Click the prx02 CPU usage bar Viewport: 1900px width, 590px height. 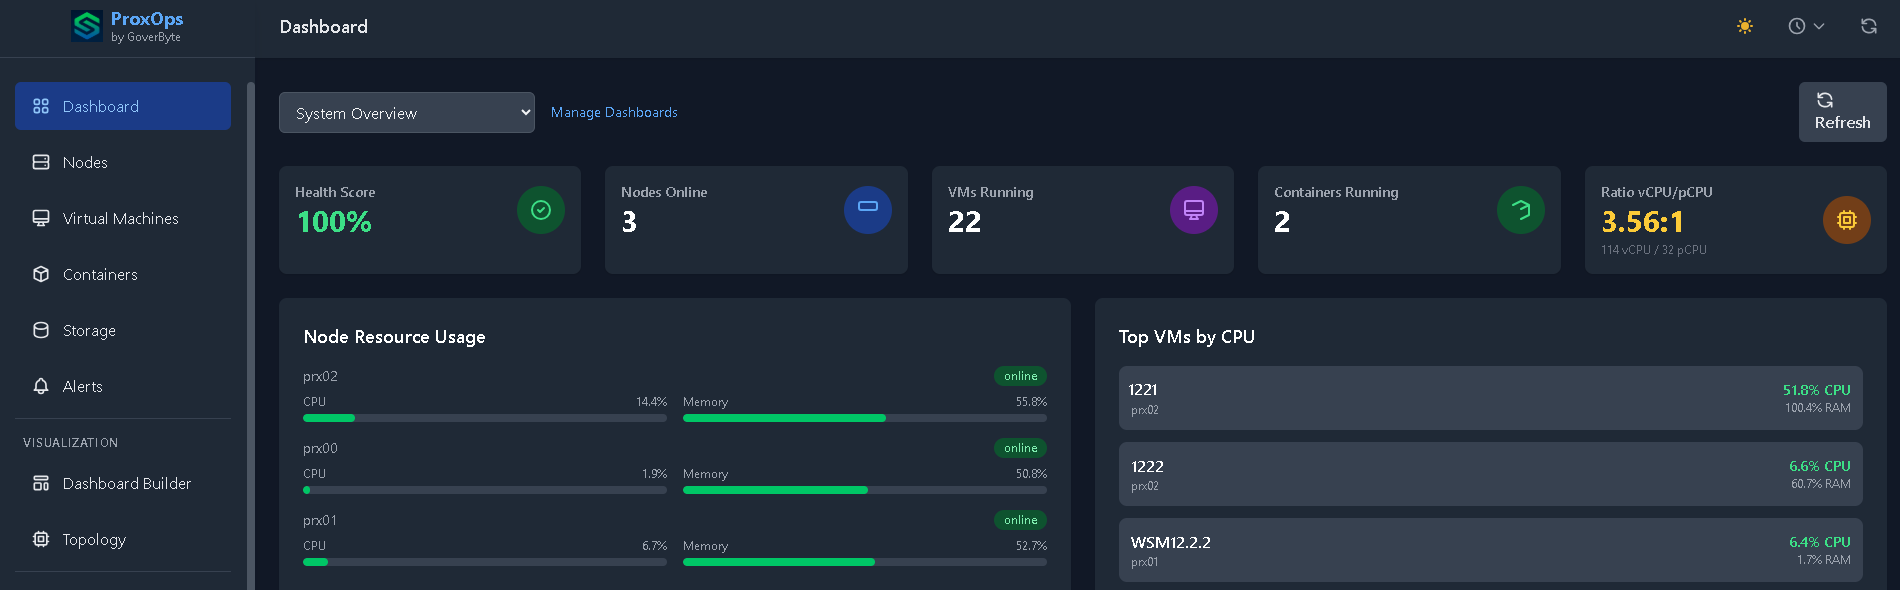[x=484, y=418]
